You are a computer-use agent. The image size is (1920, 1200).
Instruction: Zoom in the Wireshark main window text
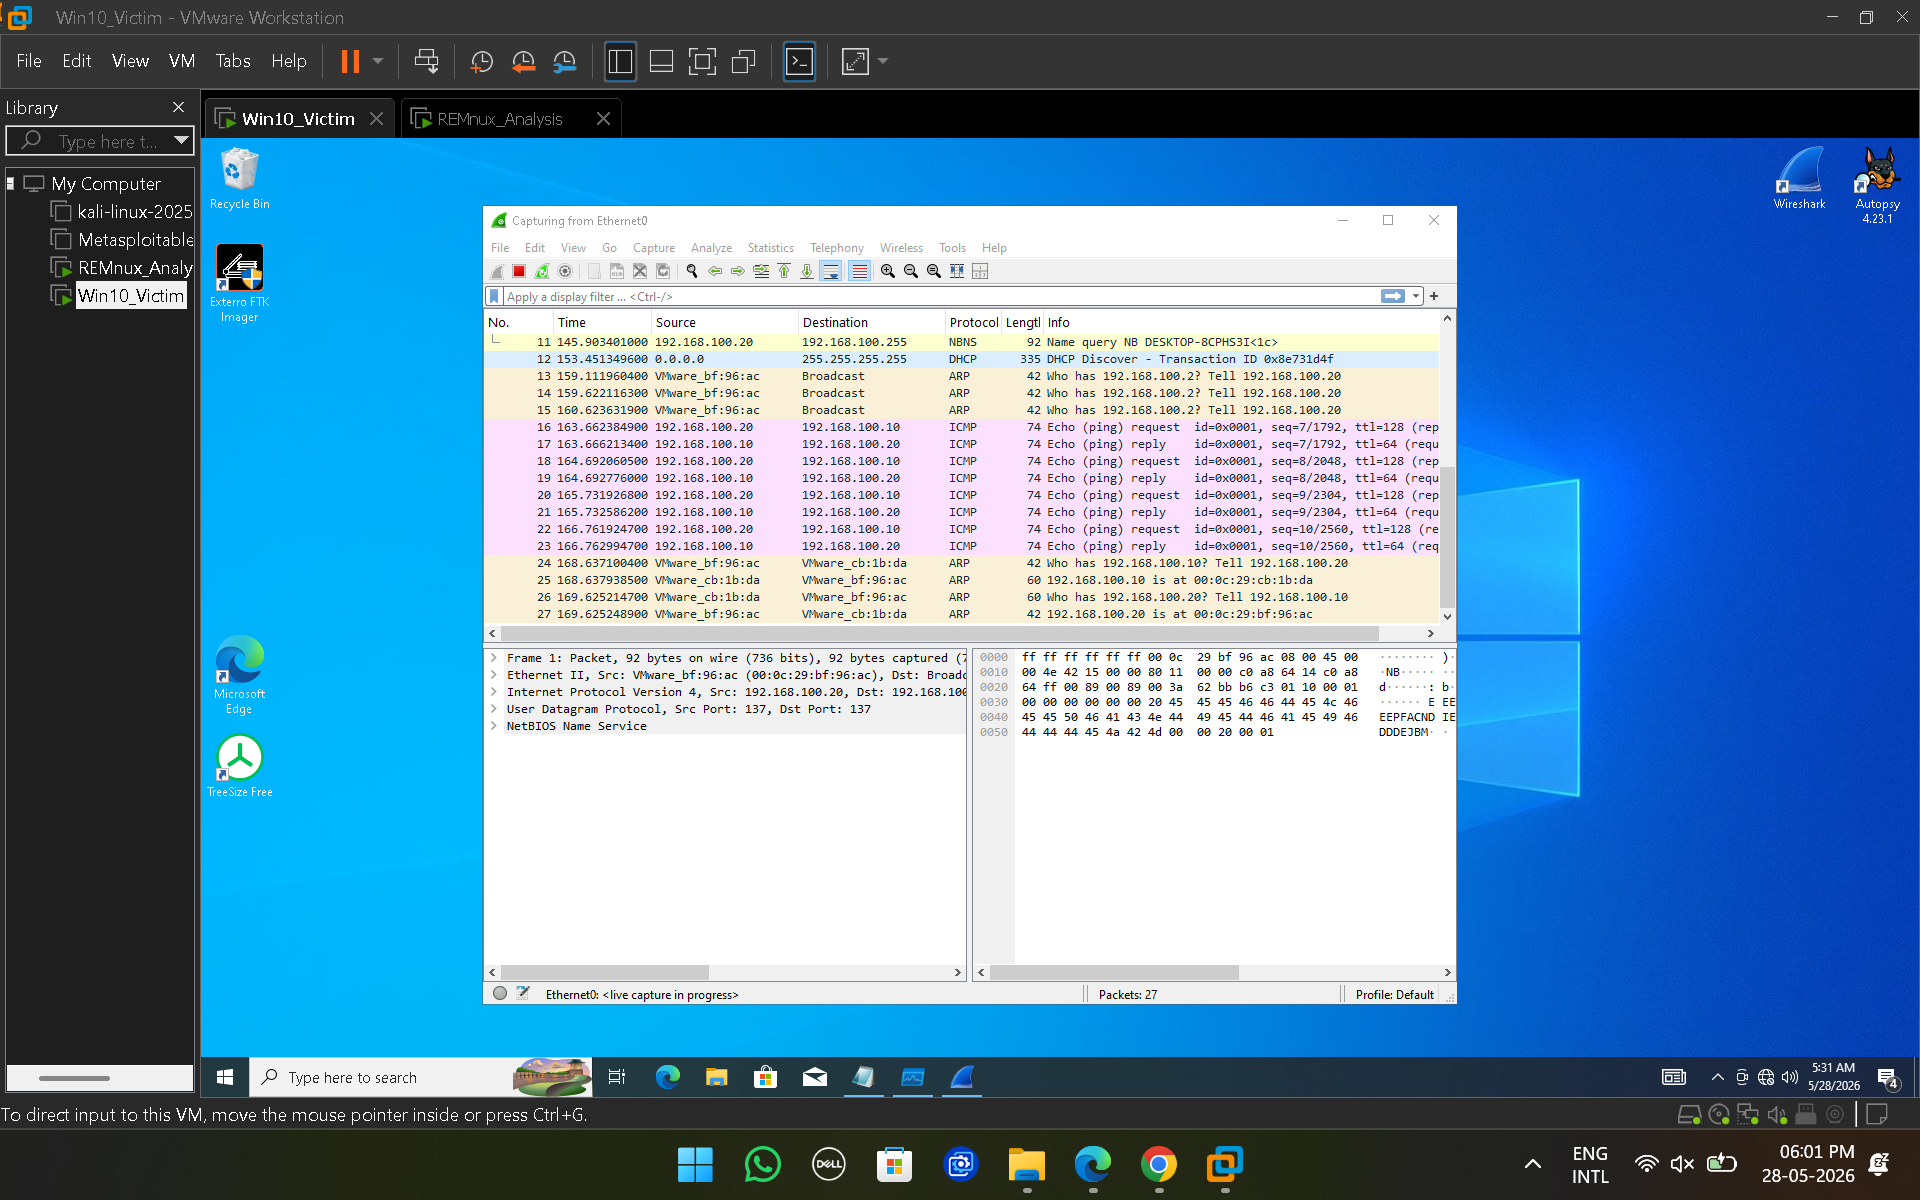[888, 271]
